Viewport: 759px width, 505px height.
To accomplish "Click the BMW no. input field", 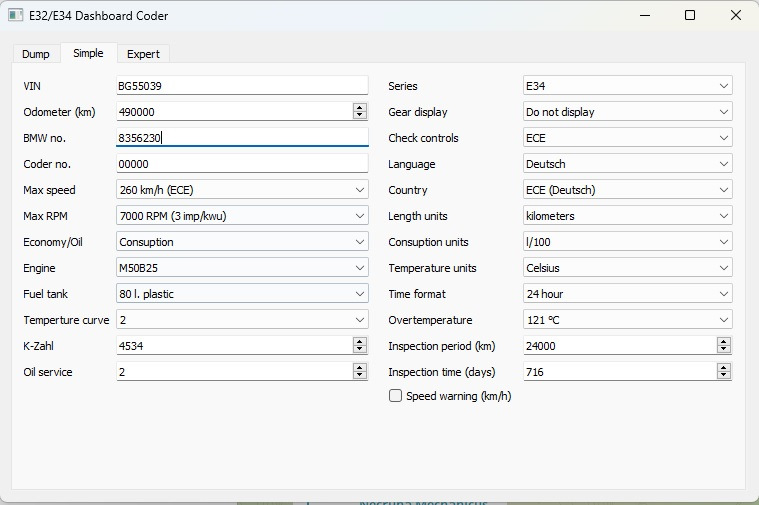I will (x=242, y=138).
